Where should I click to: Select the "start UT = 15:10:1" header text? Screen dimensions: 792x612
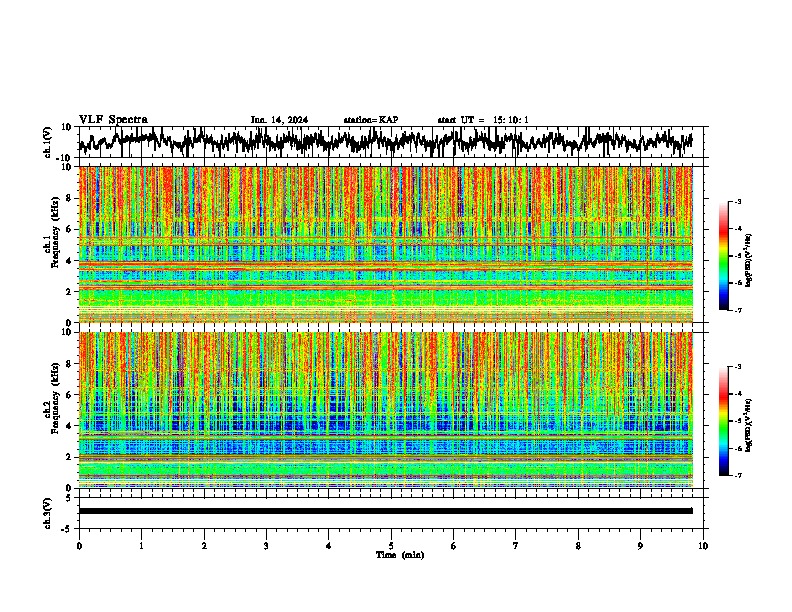pyautogui.click(x=483, y=120)
